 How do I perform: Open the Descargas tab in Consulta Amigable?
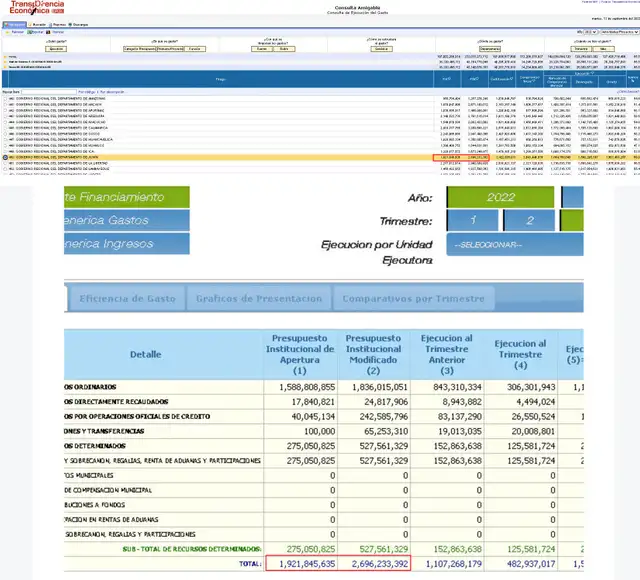point(78,24)
